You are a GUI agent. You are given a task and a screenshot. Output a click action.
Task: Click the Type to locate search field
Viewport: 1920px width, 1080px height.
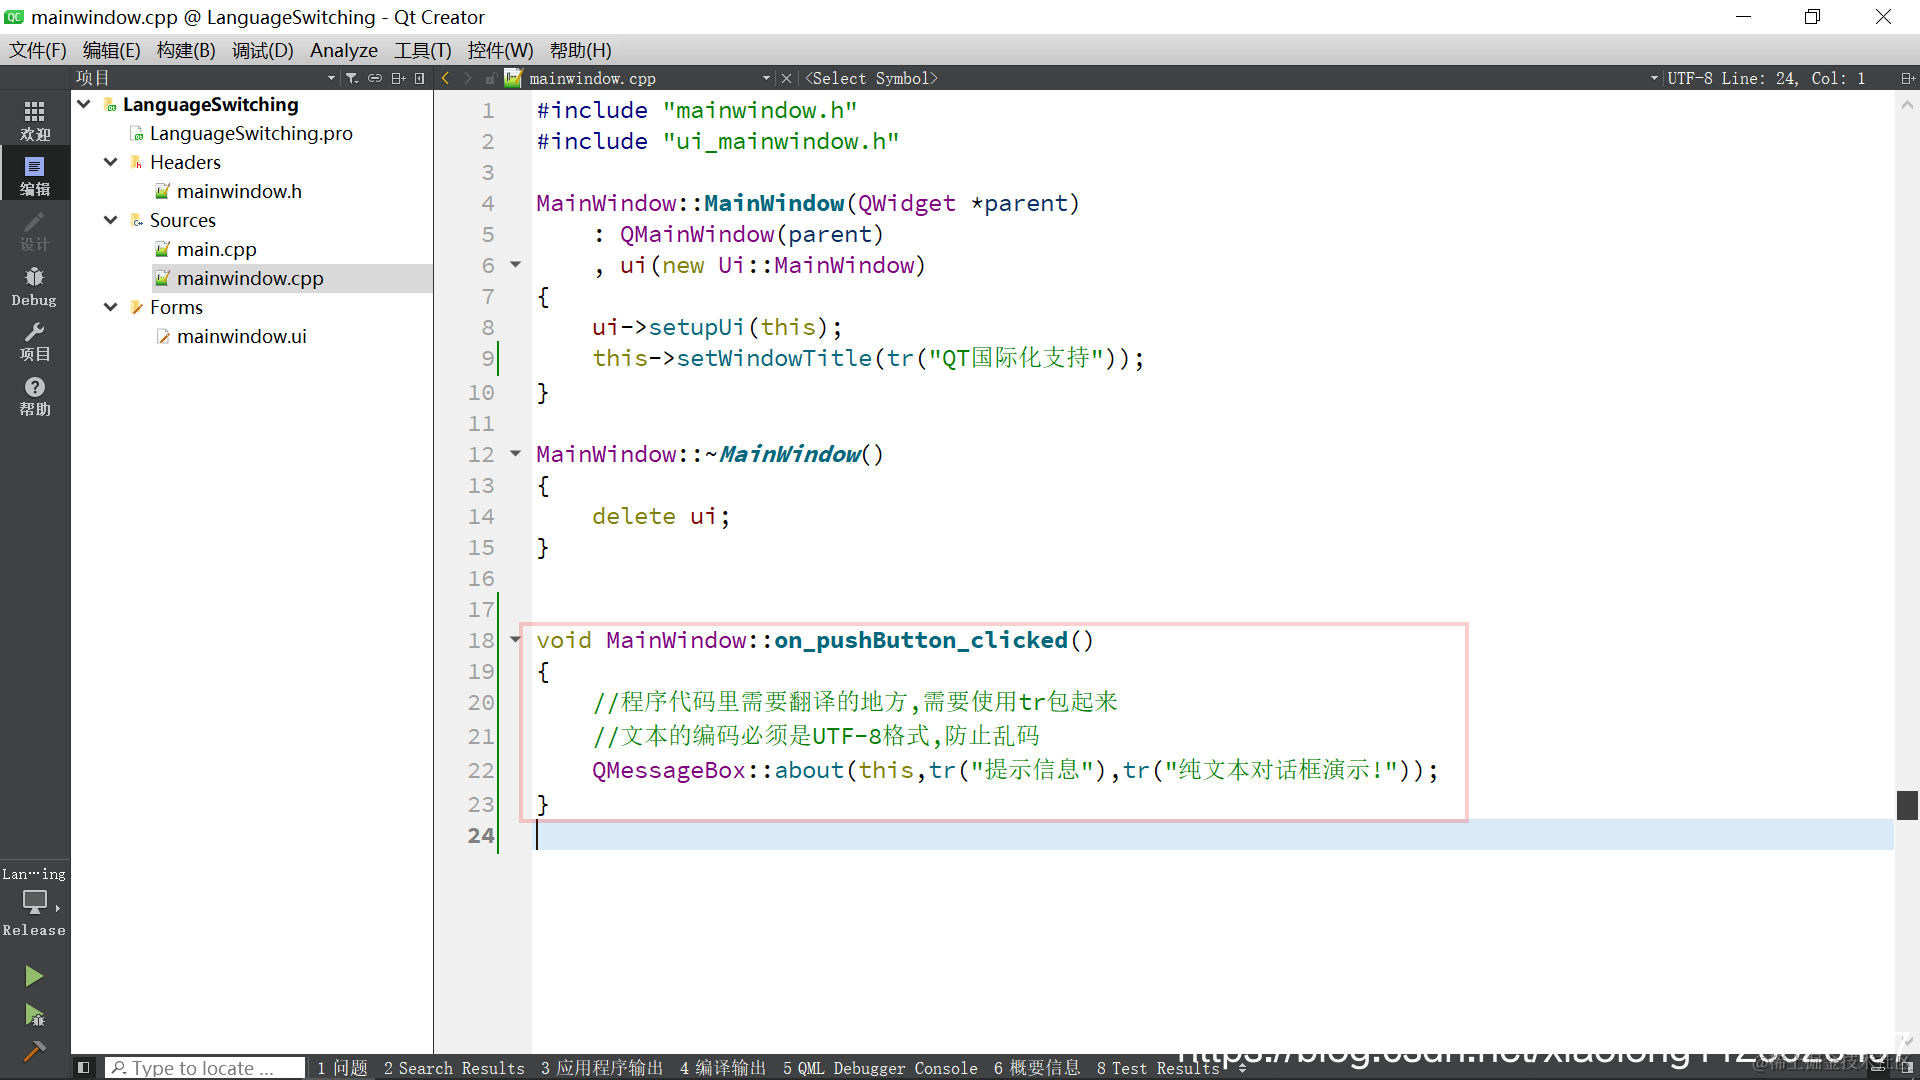[205, 1068]
